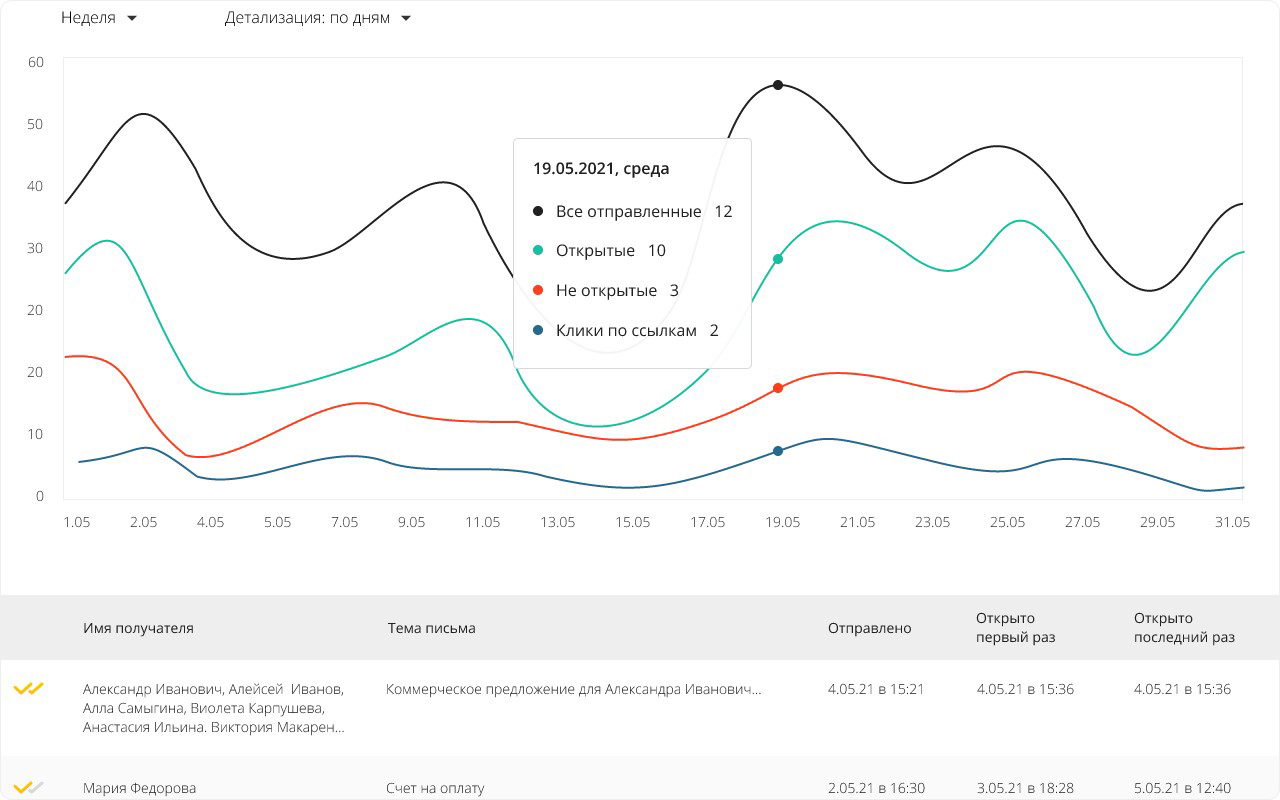The height and width of the screenshot is (800, 1280).
Task: Click the Открыто первый раз column header
Action: click(x=1015, y=628)
